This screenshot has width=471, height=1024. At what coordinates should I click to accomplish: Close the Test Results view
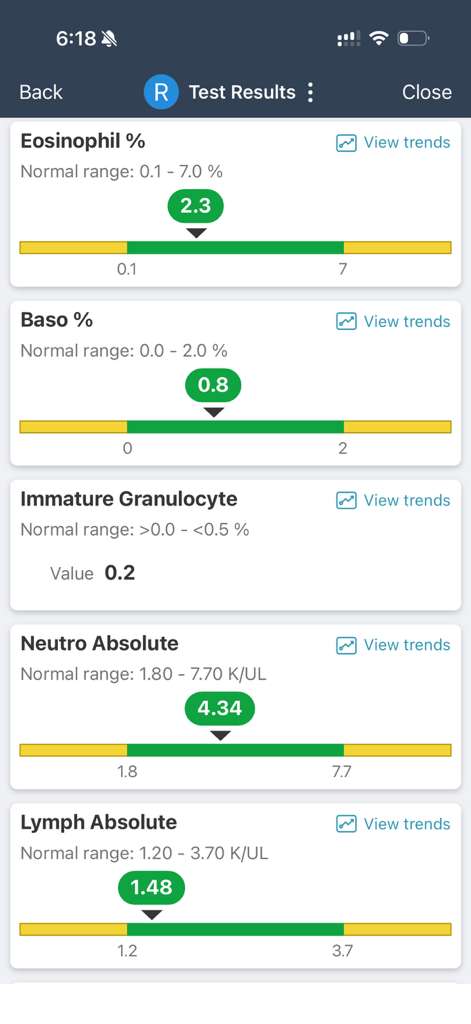tap(427, 92)
